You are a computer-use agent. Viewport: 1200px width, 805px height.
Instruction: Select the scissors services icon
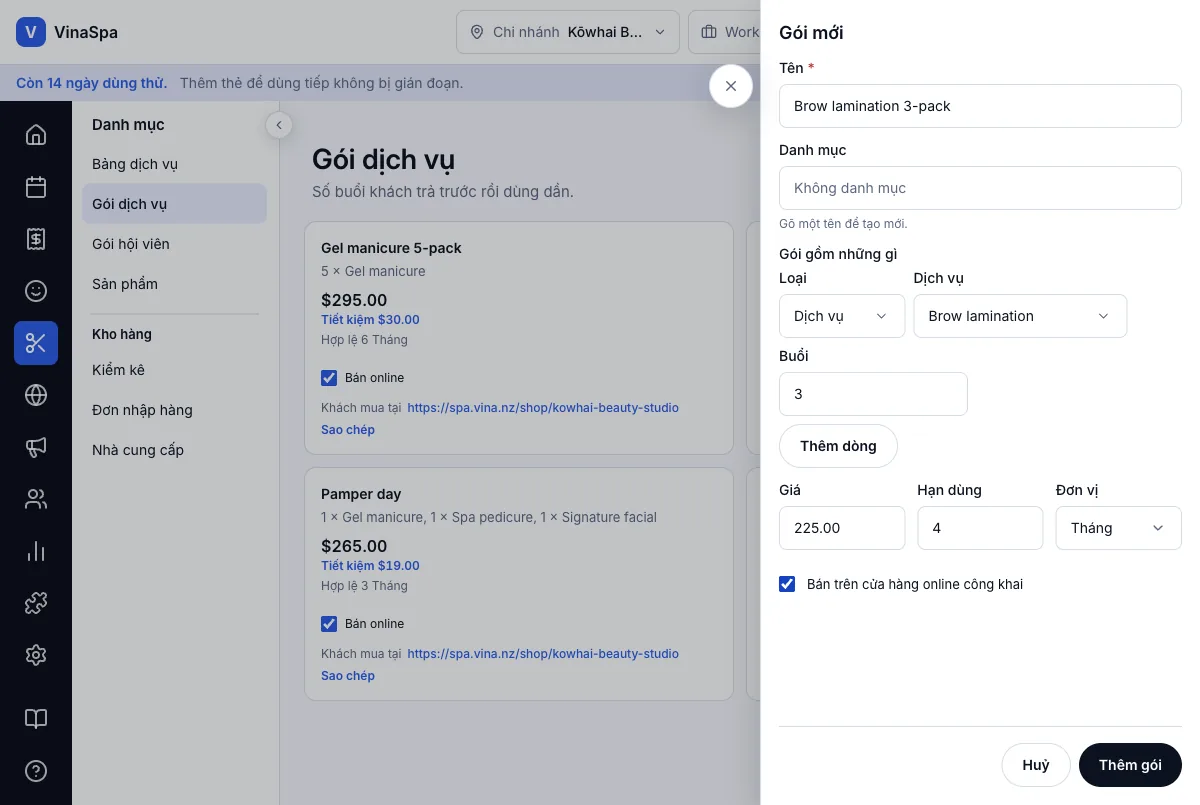point(36,343)
